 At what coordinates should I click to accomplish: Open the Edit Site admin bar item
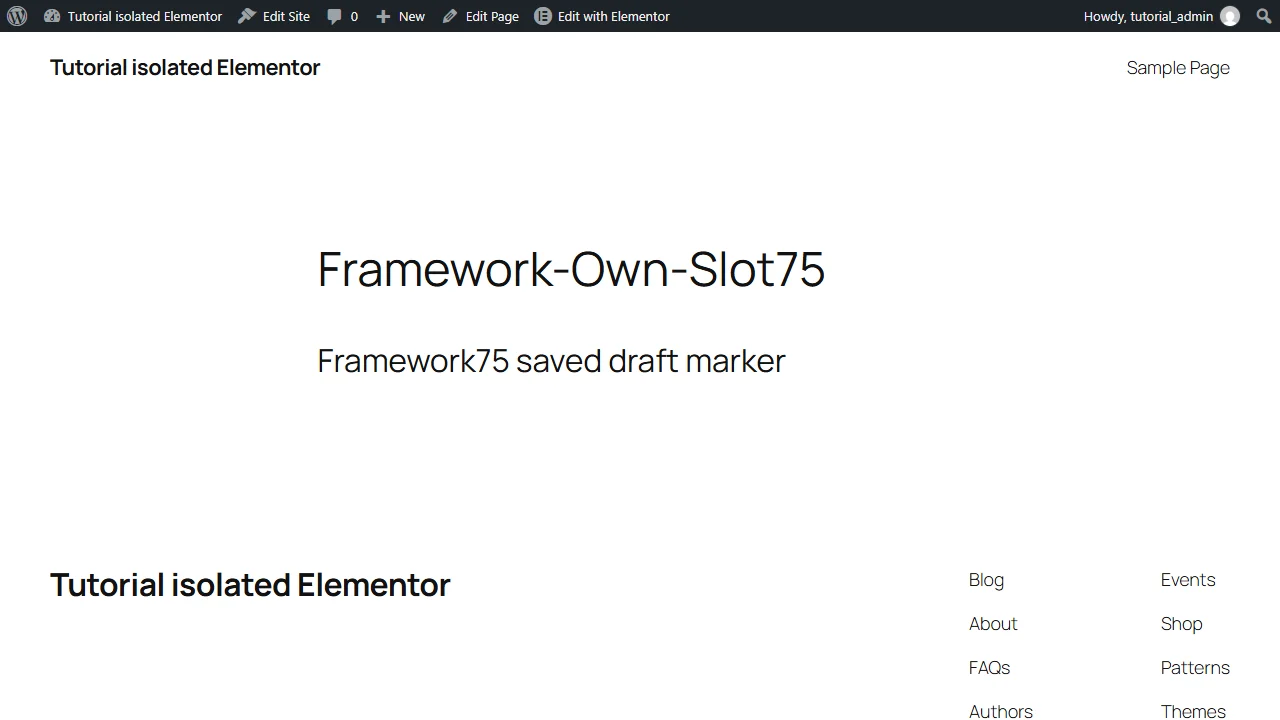274,16
